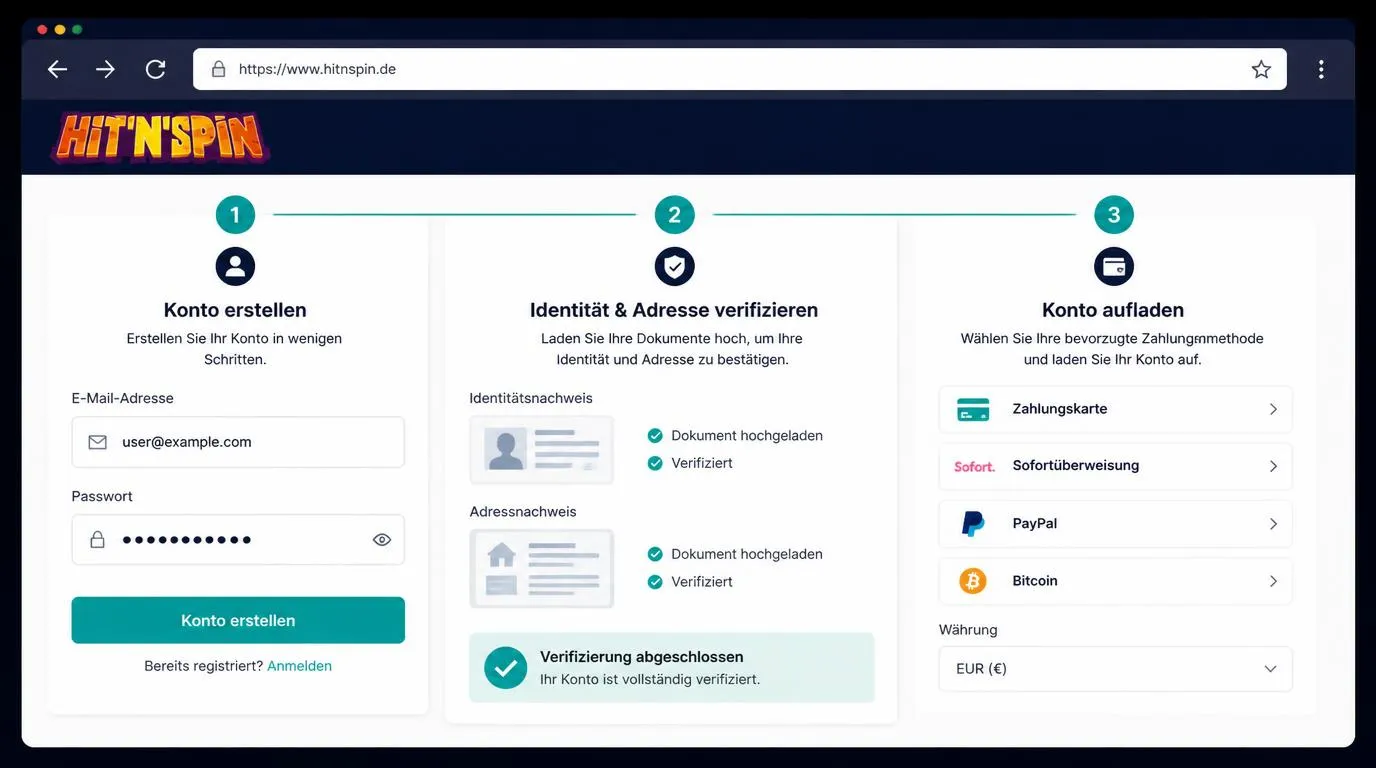The height and width of the screenshot is (768, 1376).
Task: Click the Bitcoin coin icon
Action: 973,581
